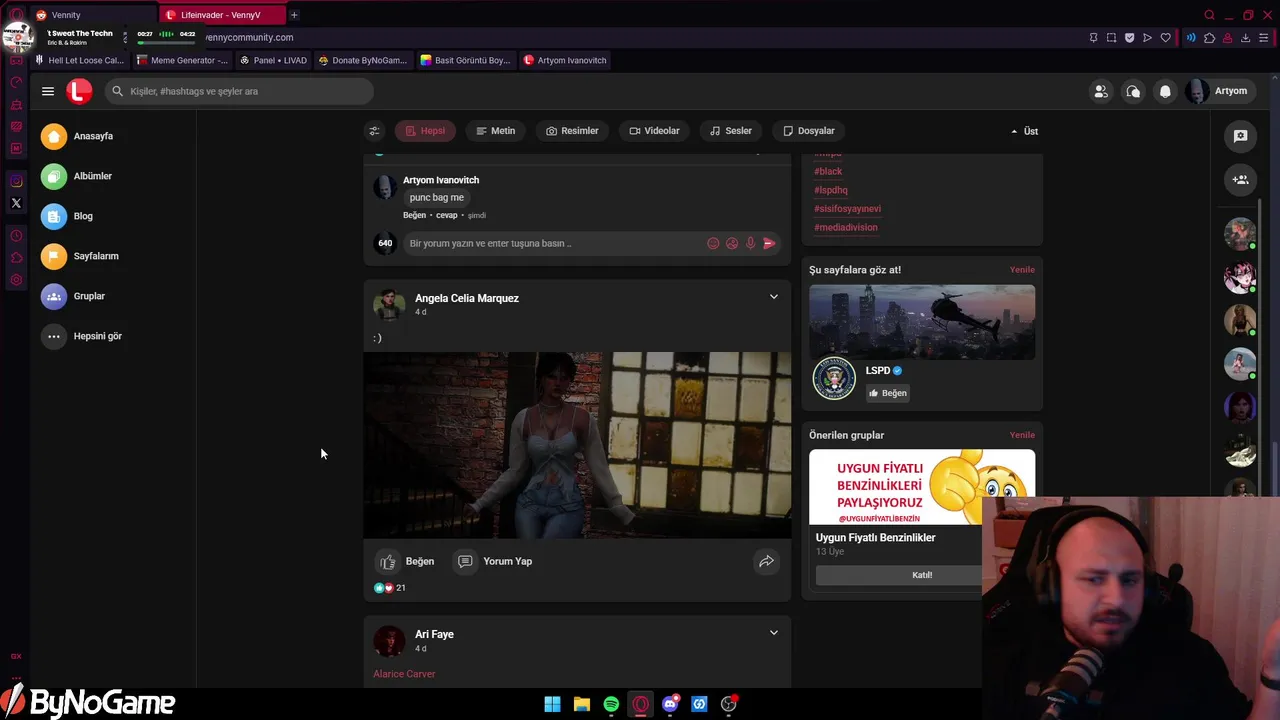
Task: Open the notifications bell icon
Action: point(1165,91)
